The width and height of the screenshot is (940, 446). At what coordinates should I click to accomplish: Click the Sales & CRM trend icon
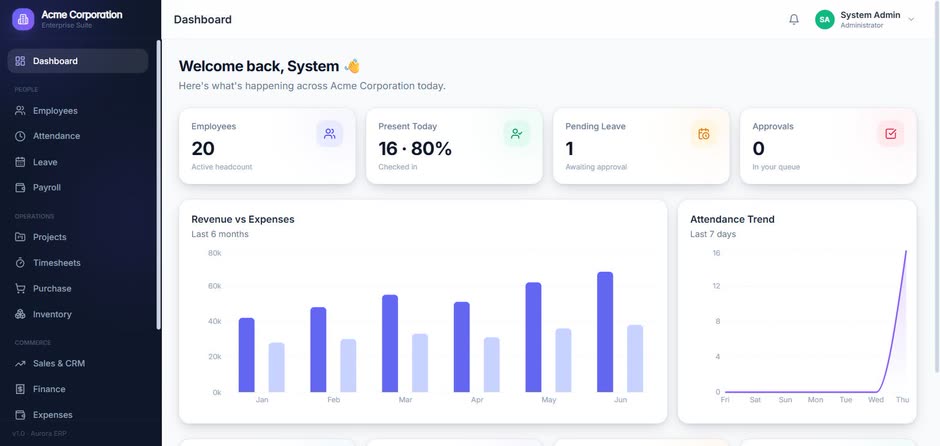coord(20,363)
